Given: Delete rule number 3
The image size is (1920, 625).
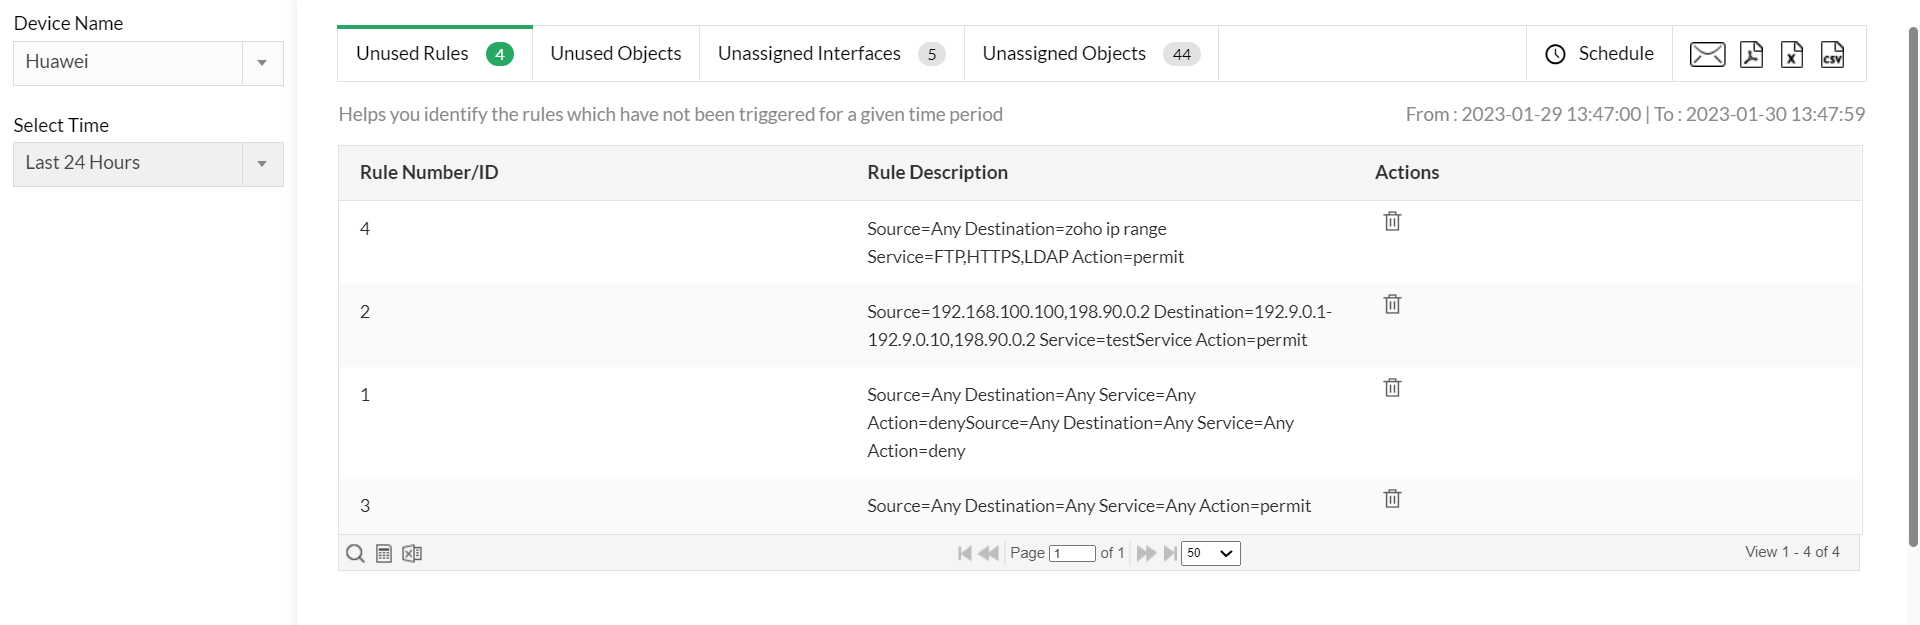Looking at the screenshot, I should 1392,498.
